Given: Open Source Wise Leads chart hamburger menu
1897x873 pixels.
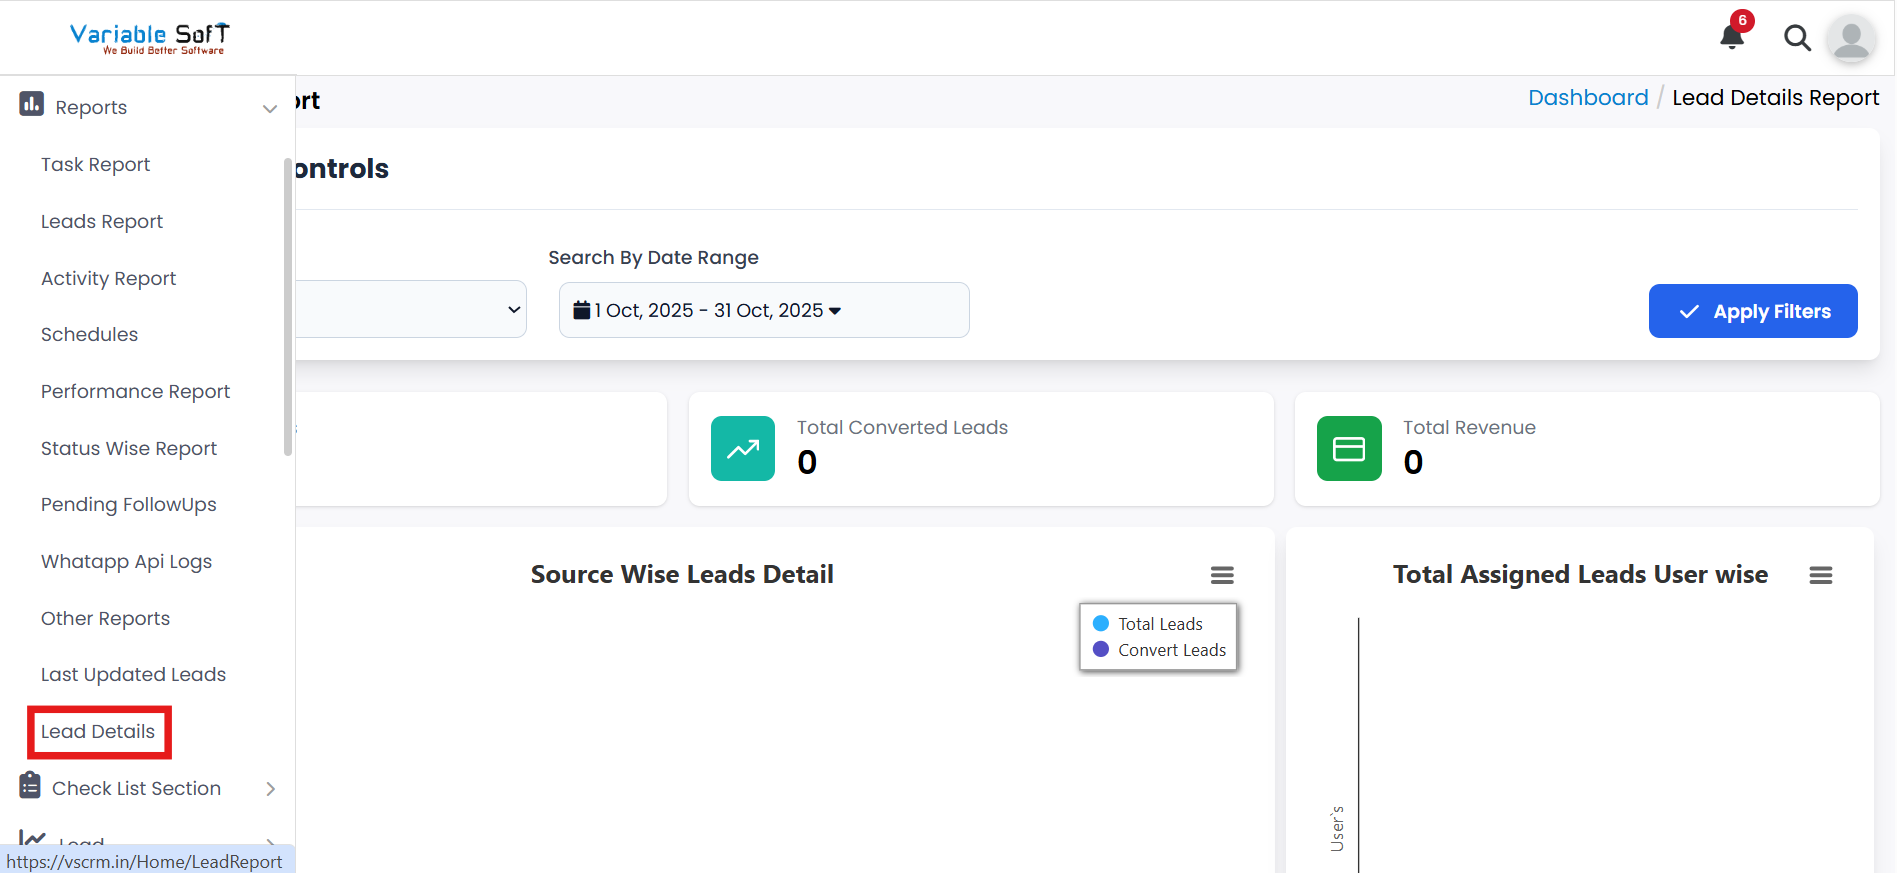Looking at the screenshot, I should (x=1222, y=575).
